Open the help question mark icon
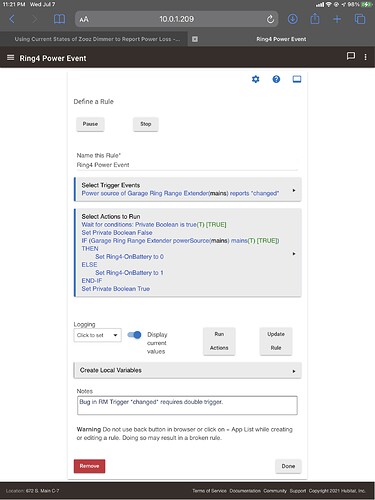375x500 pixels. [276, 79]
